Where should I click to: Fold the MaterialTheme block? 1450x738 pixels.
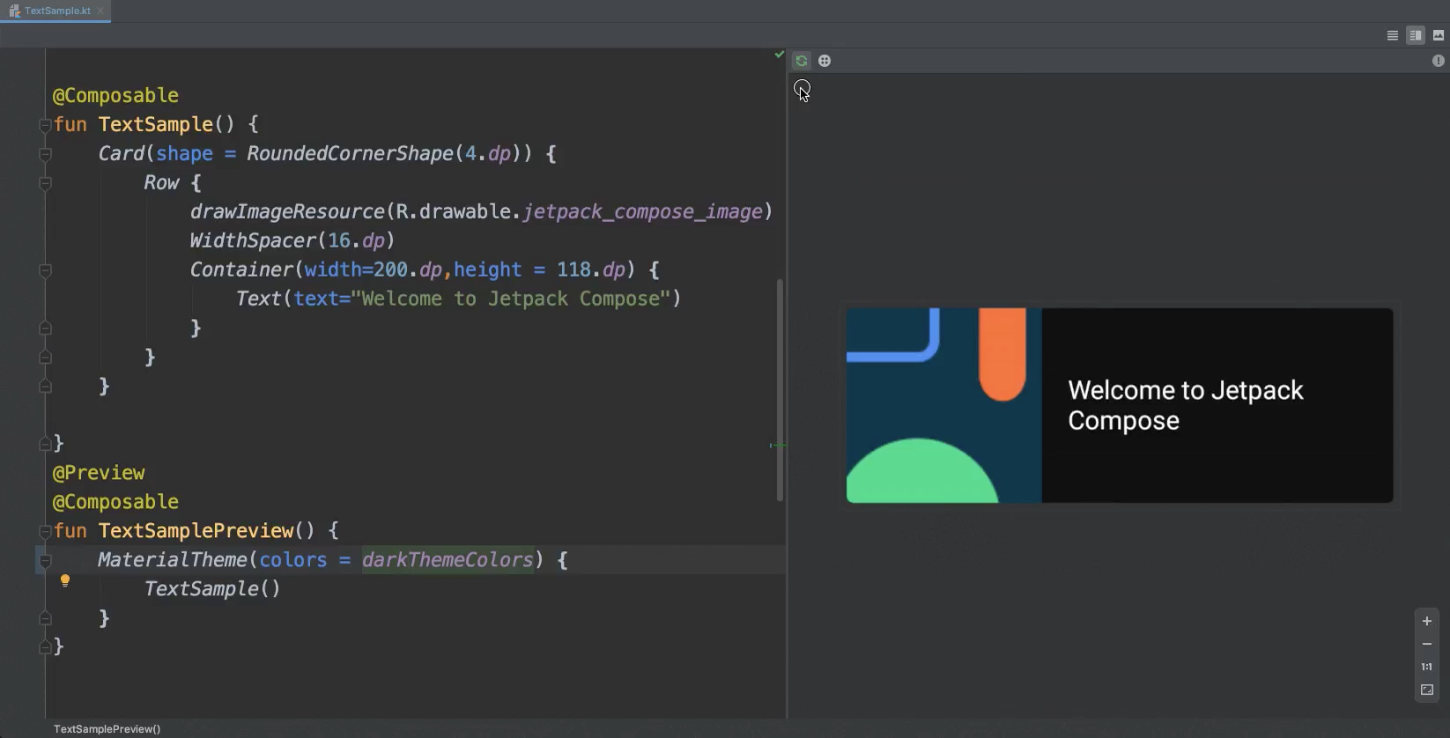[x=45, y=561]
